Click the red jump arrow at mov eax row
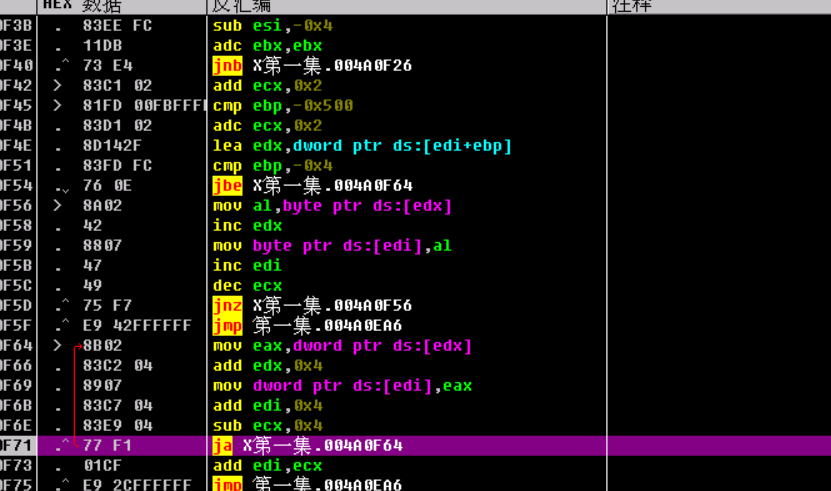 click(x=75, y=346)
